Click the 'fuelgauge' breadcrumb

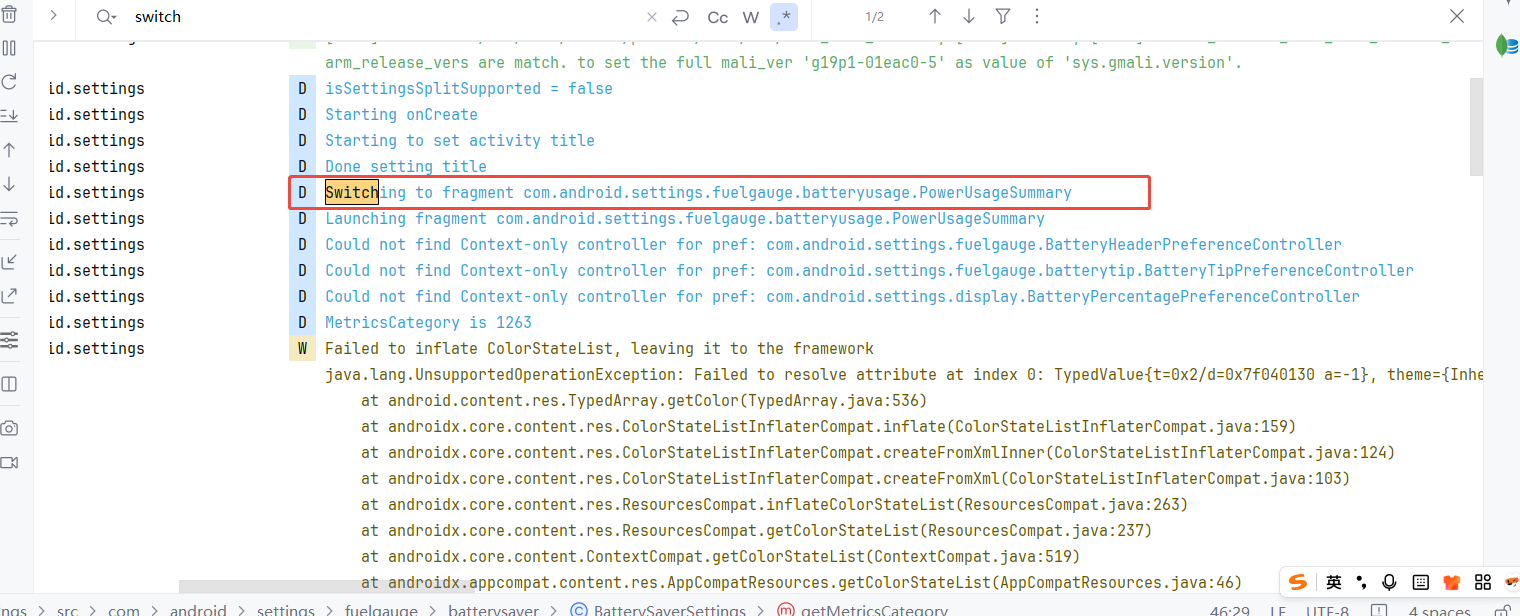click(x=381, y=609)
